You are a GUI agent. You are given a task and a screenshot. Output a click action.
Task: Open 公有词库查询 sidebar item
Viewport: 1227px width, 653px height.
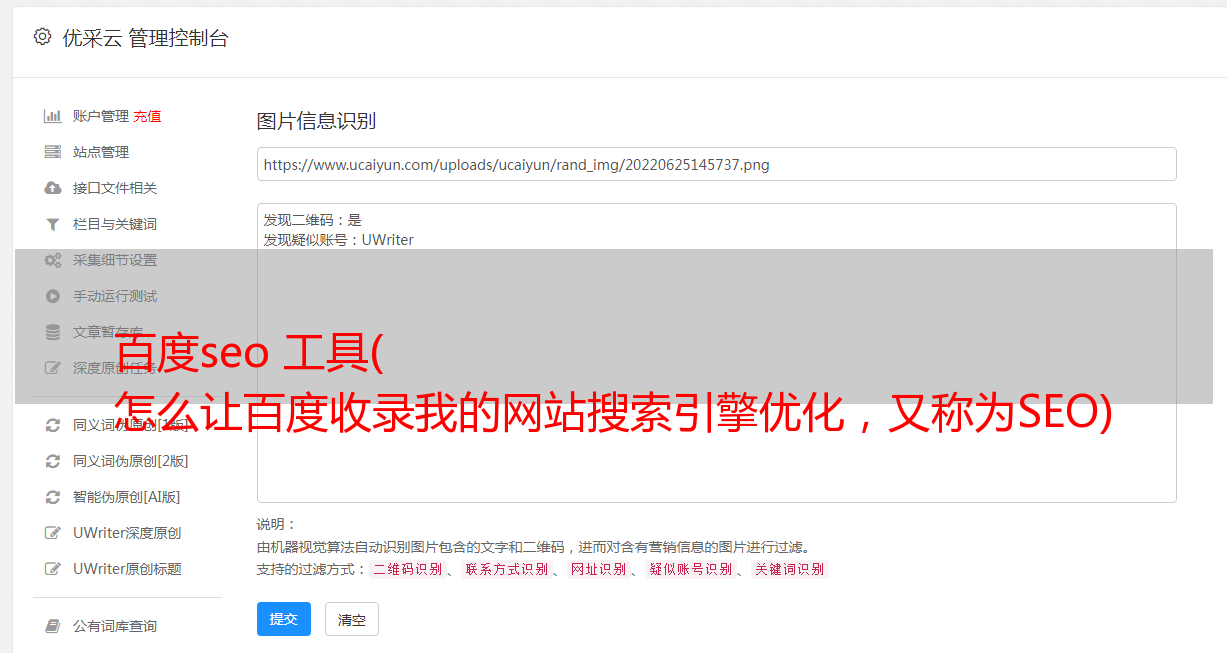115,626
